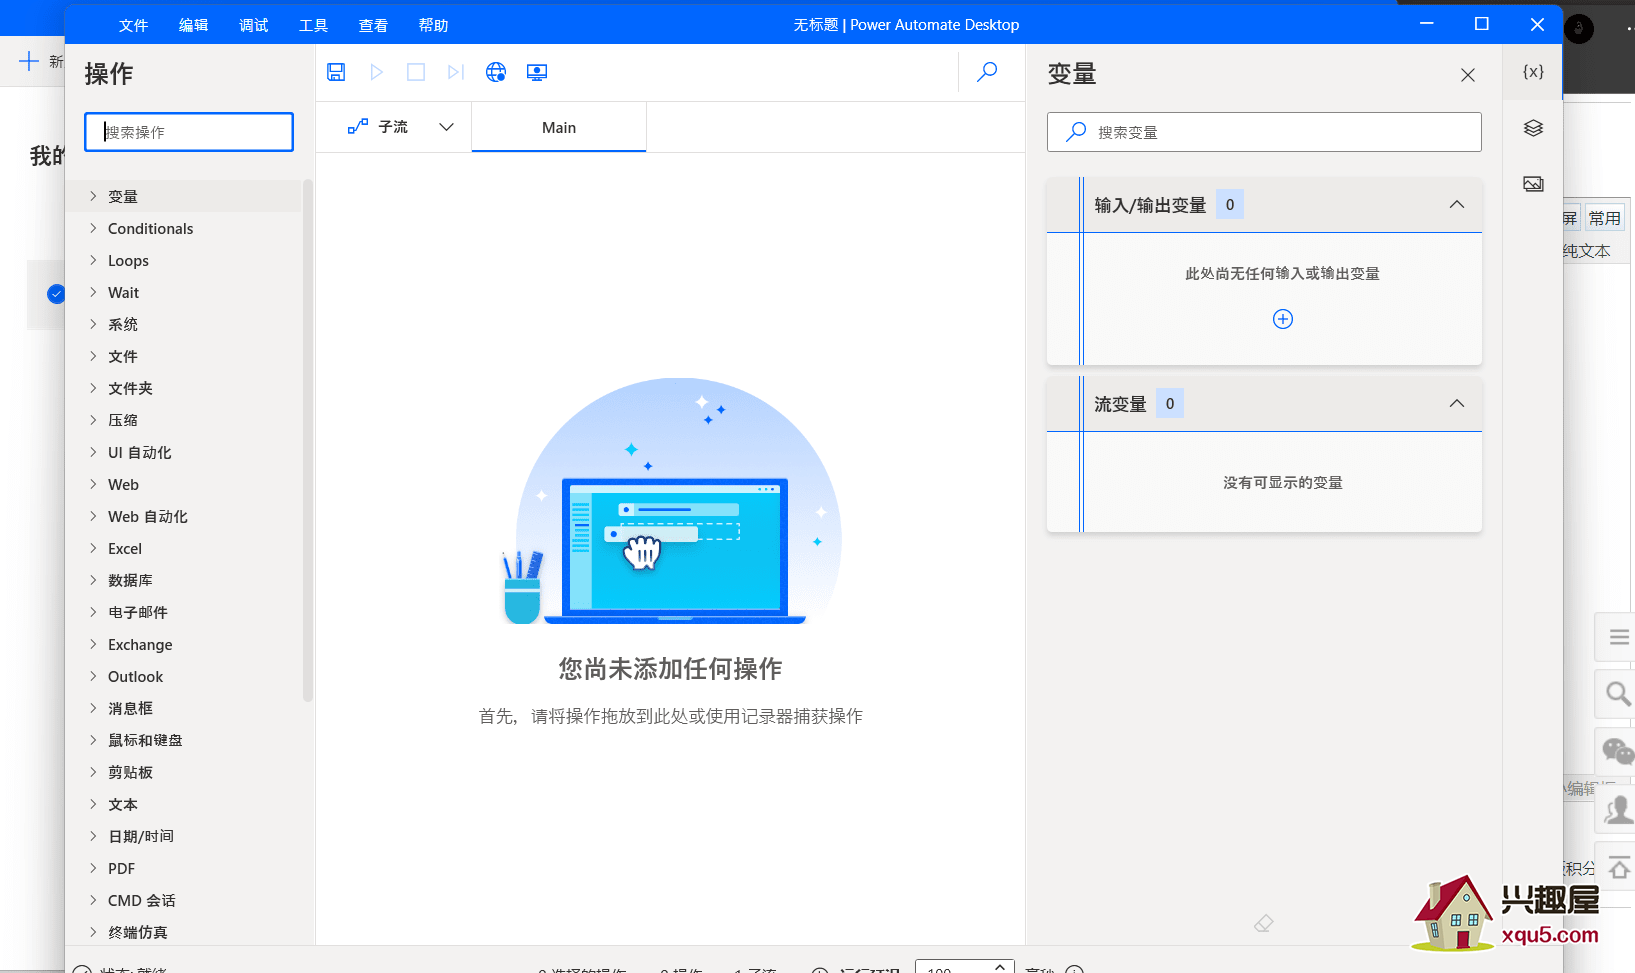Expand the 终端仿真 action group
The height and width of the screenshot is (973, 1635).
[93, 932]
